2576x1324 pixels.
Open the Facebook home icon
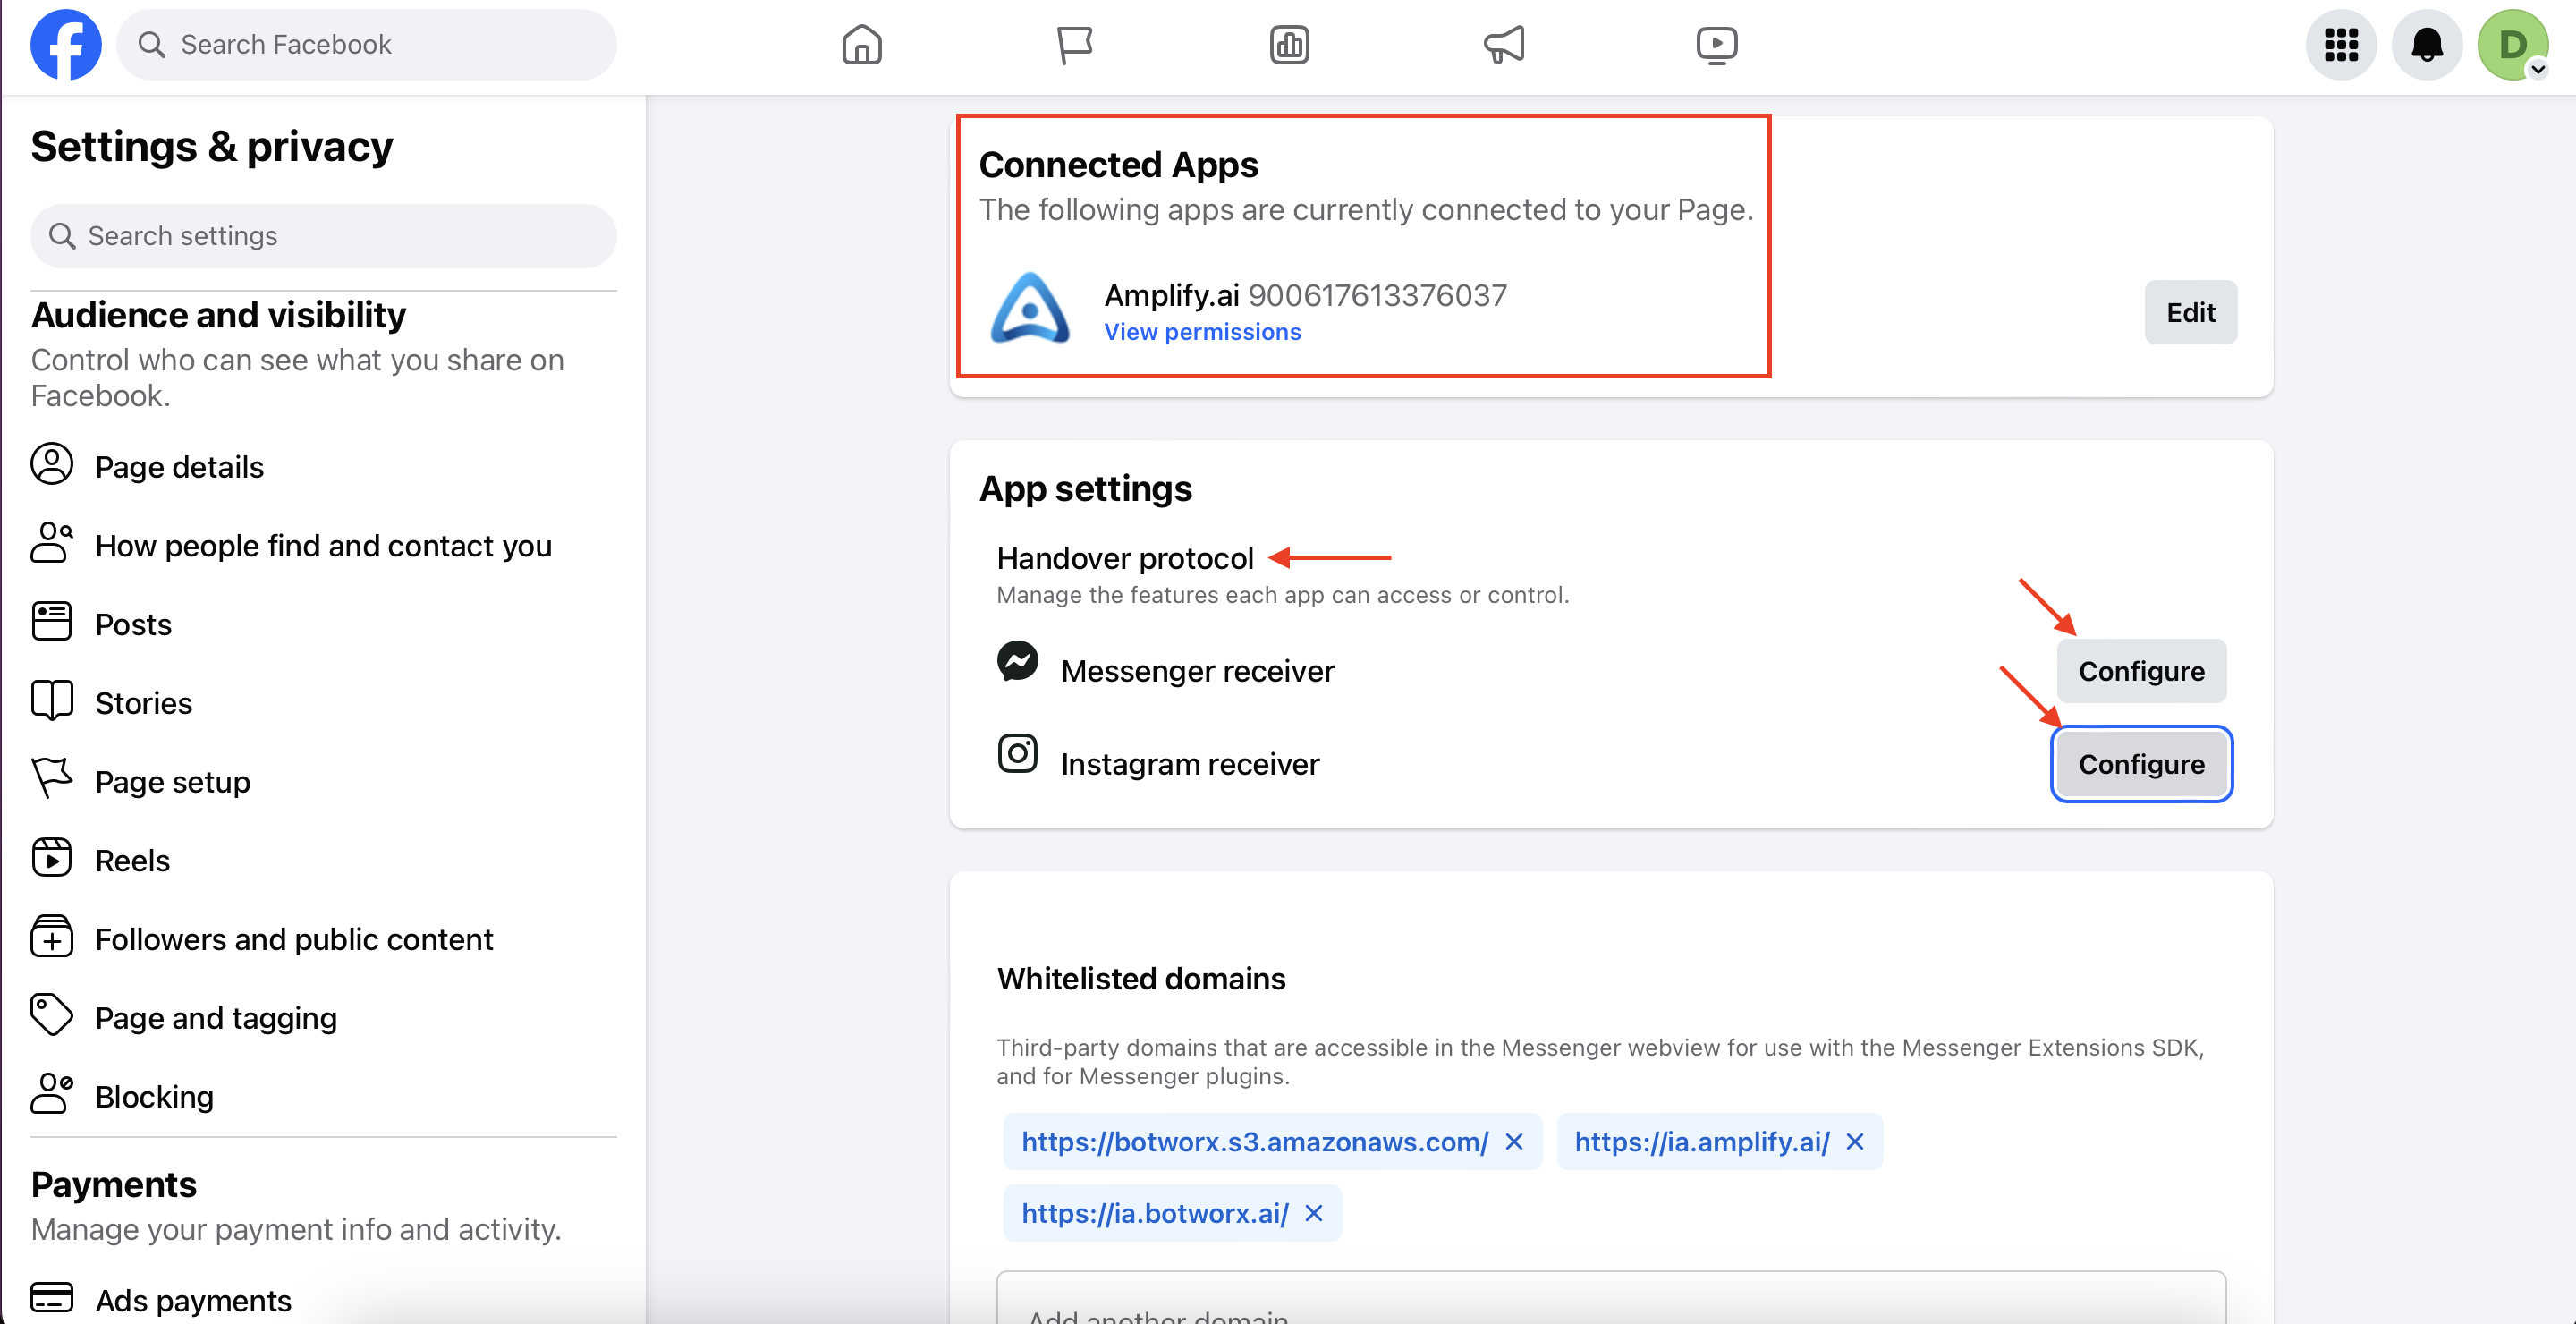click(x=861, y=45)
